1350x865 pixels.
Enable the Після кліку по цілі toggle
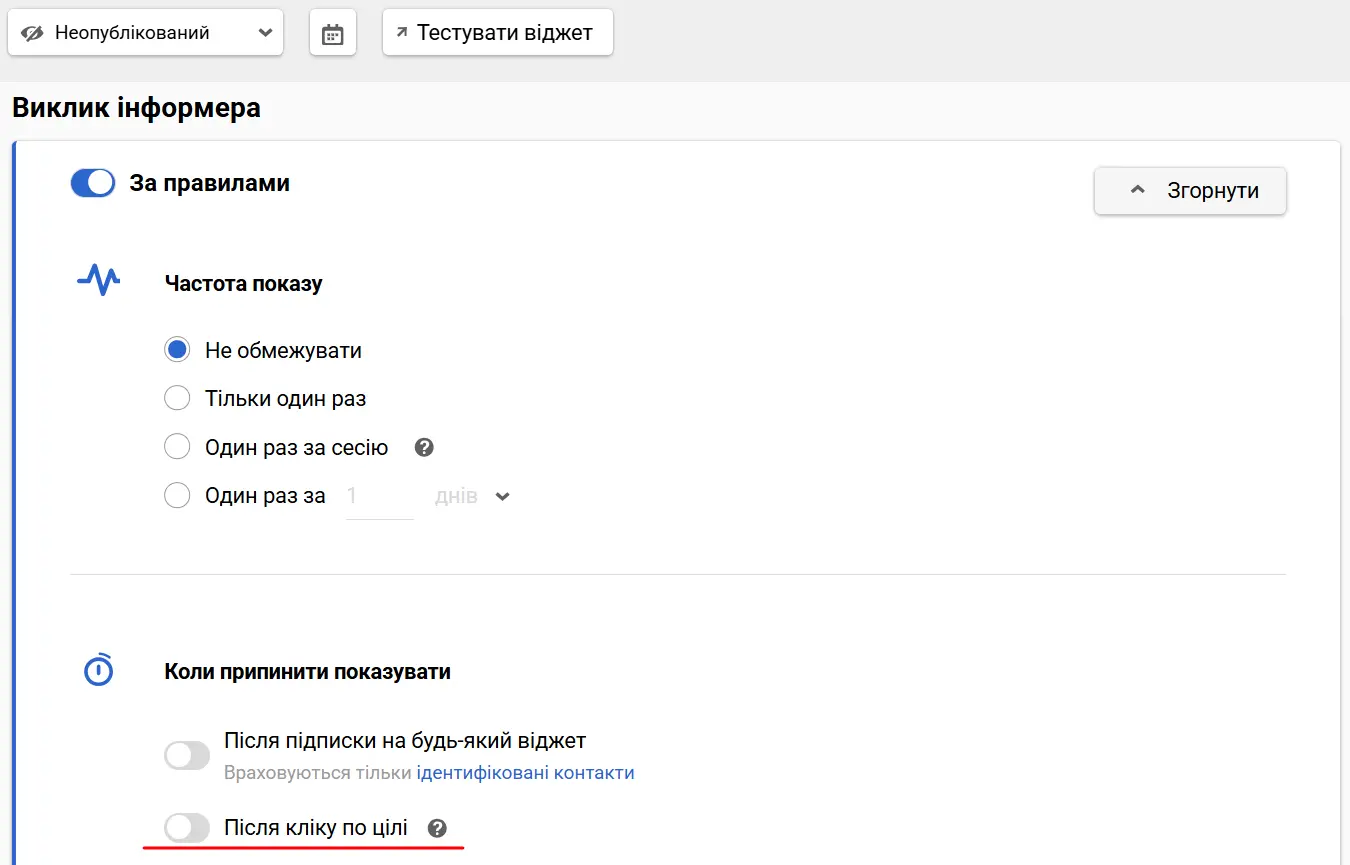click(186, 827)
